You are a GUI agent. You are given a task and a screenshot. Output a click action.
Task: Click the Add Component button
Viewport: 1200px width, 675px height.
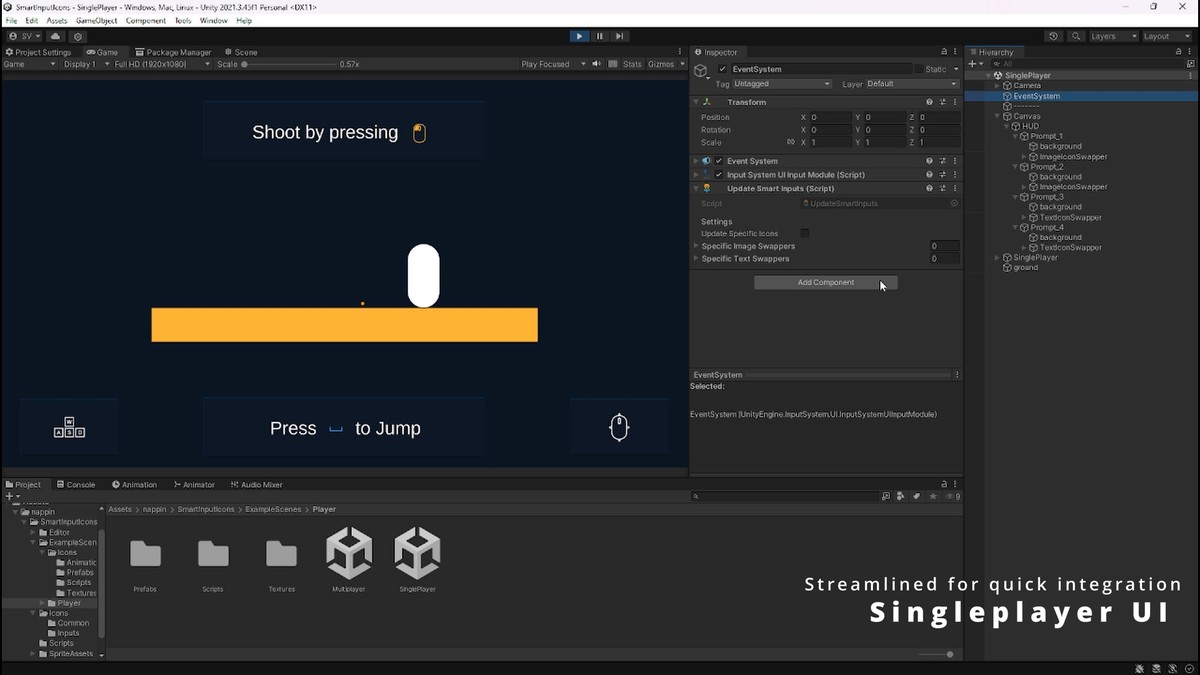[x=825, y=283]
